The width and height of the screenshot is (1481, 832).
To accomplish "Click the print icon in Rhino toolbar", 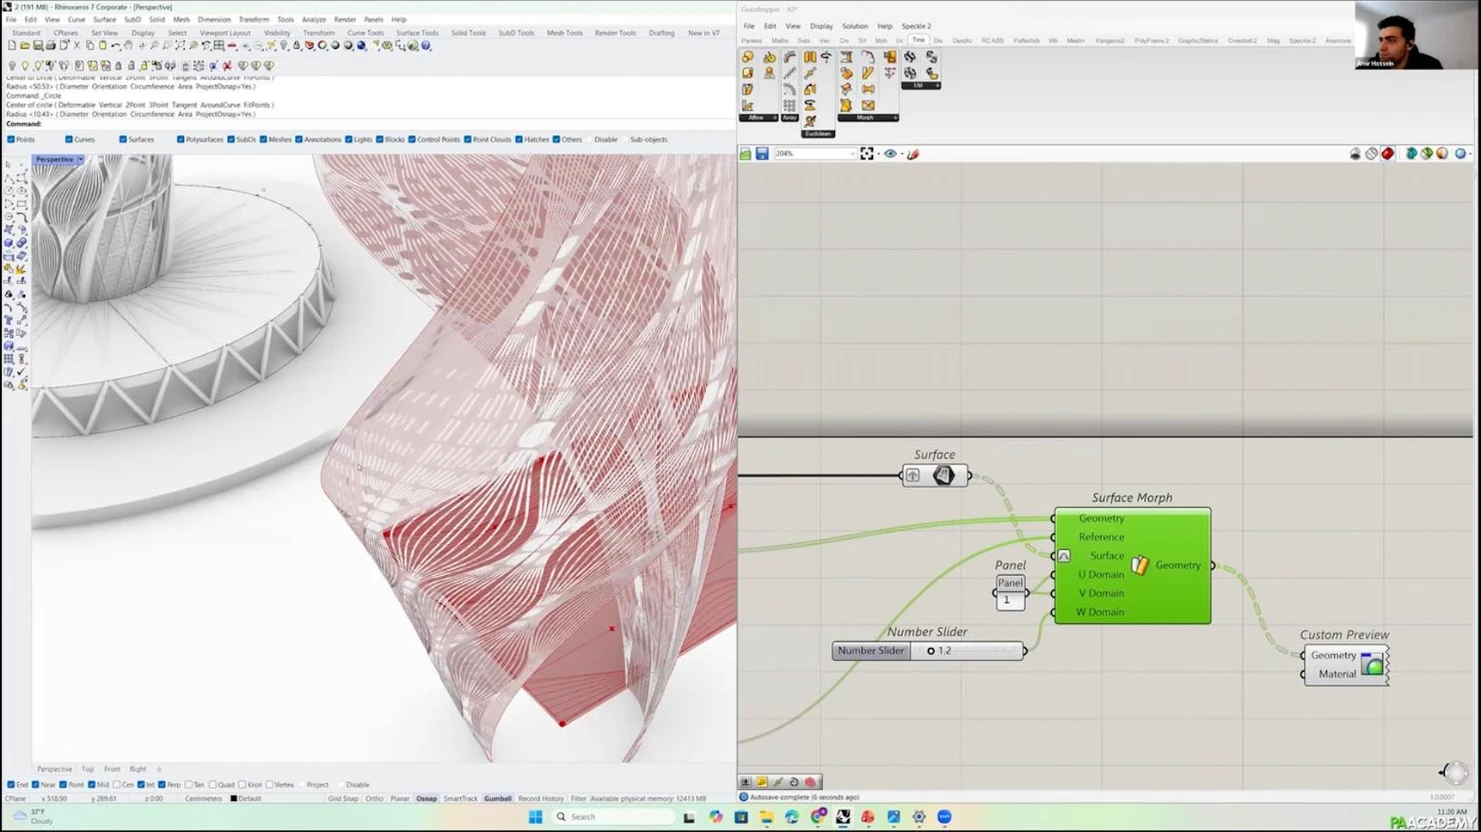I will coord(51,46).
